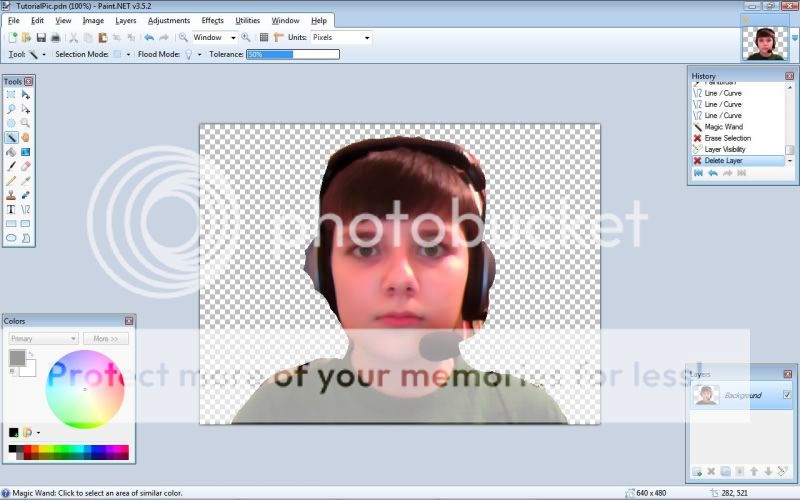Close the Tools panel
800x500 pixels.
[29, 81]
